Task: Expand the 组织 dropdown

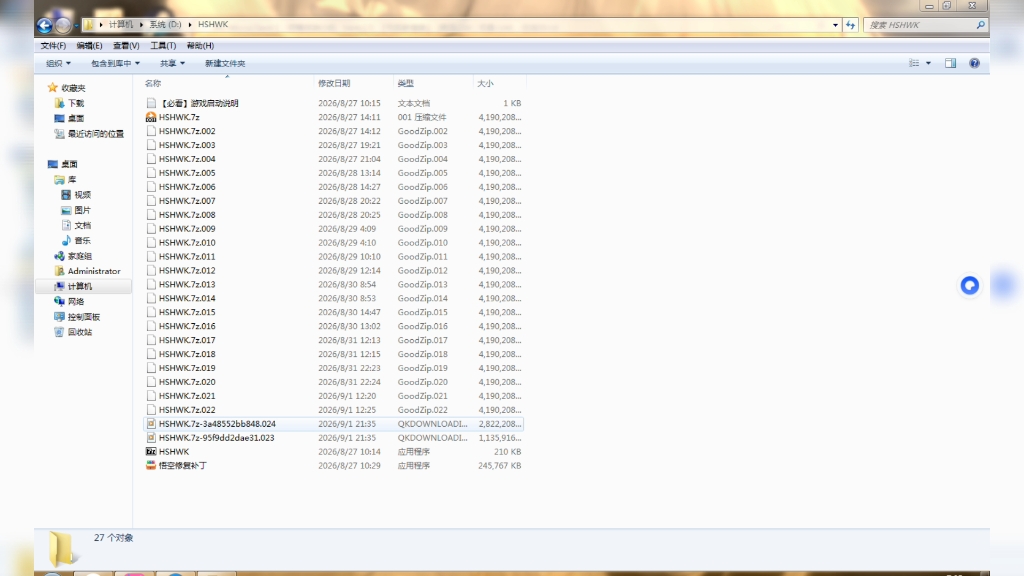Action: click(x=58, y=63)
